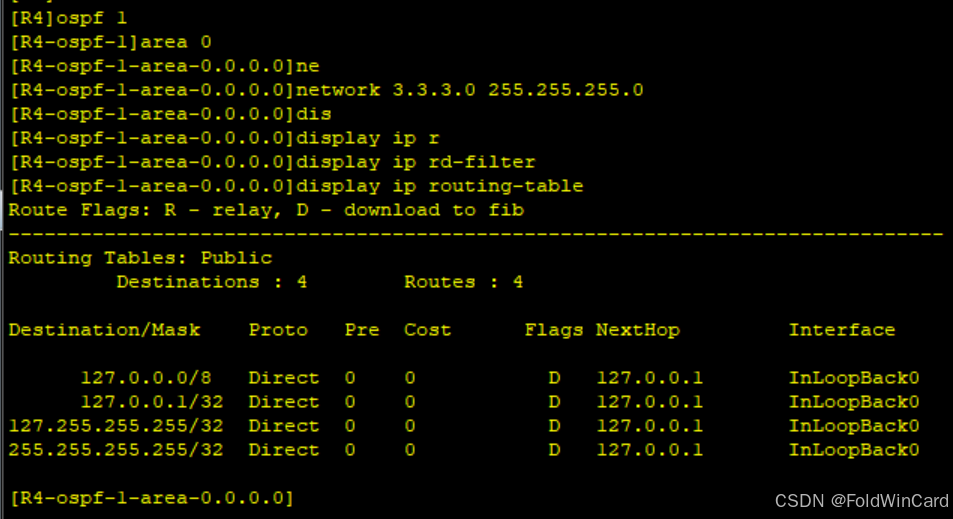Click the 255.255.255.255/32 destination entry
953x519 pixels.
click(116, 450)
